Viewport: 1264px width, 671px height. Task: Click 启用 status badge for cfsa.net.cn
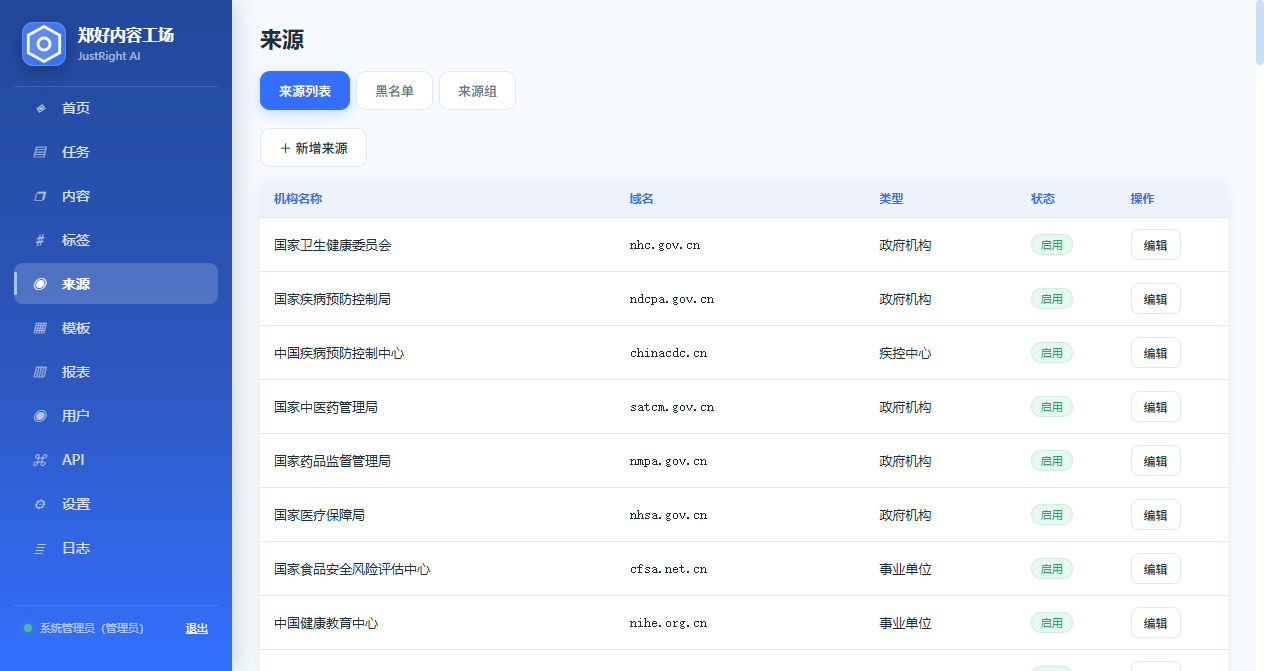point(1052,569)
